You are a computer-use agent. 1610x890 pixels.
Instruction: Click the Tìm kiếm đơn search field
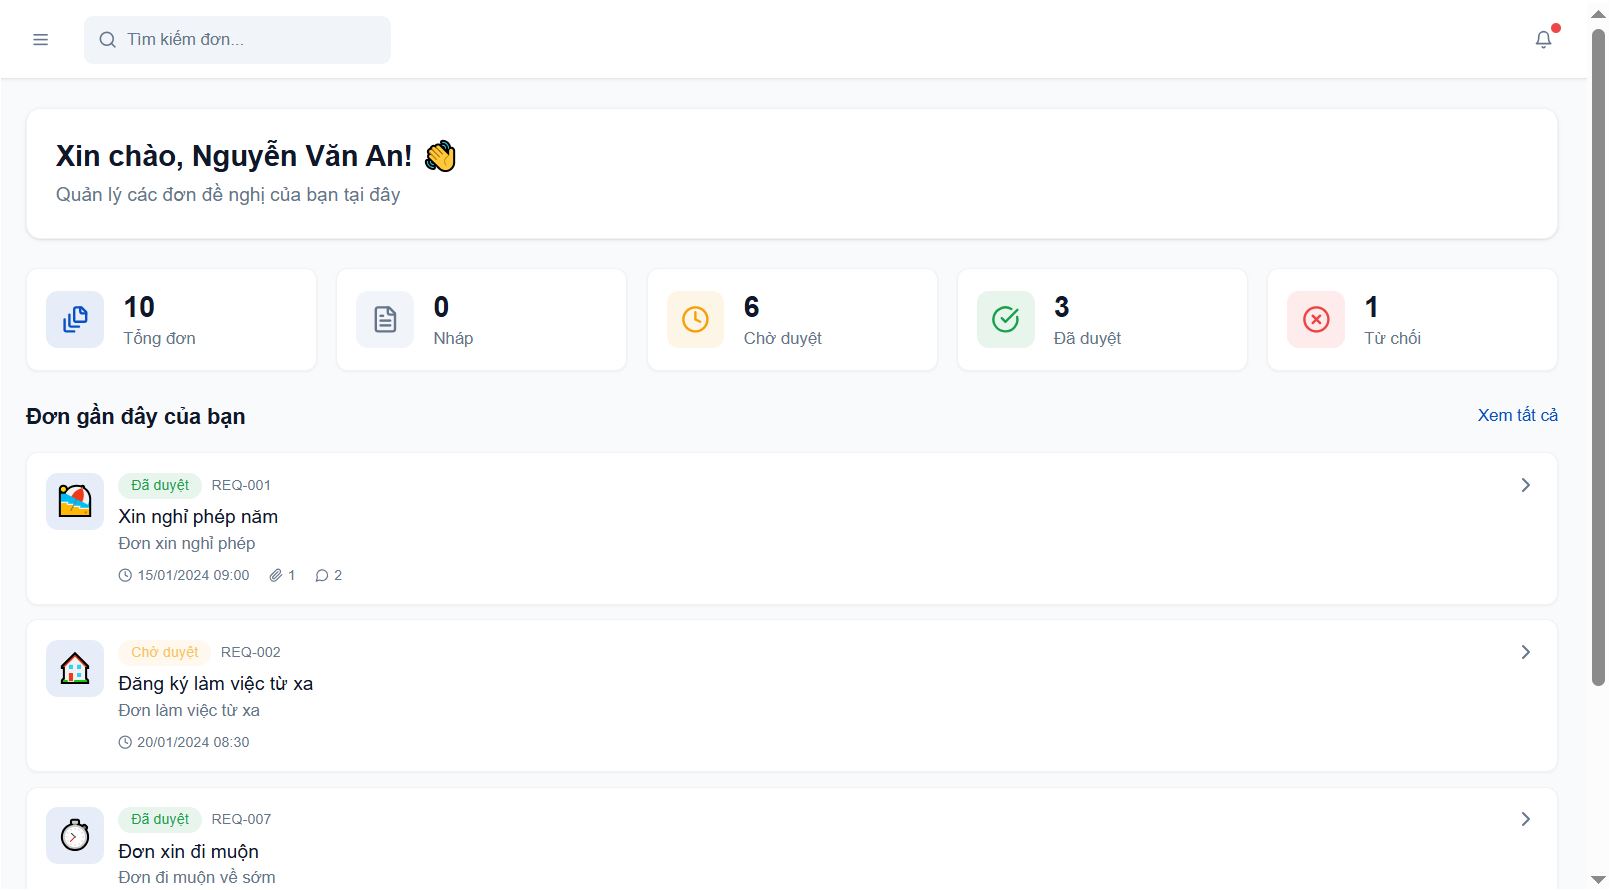point(250,40)
